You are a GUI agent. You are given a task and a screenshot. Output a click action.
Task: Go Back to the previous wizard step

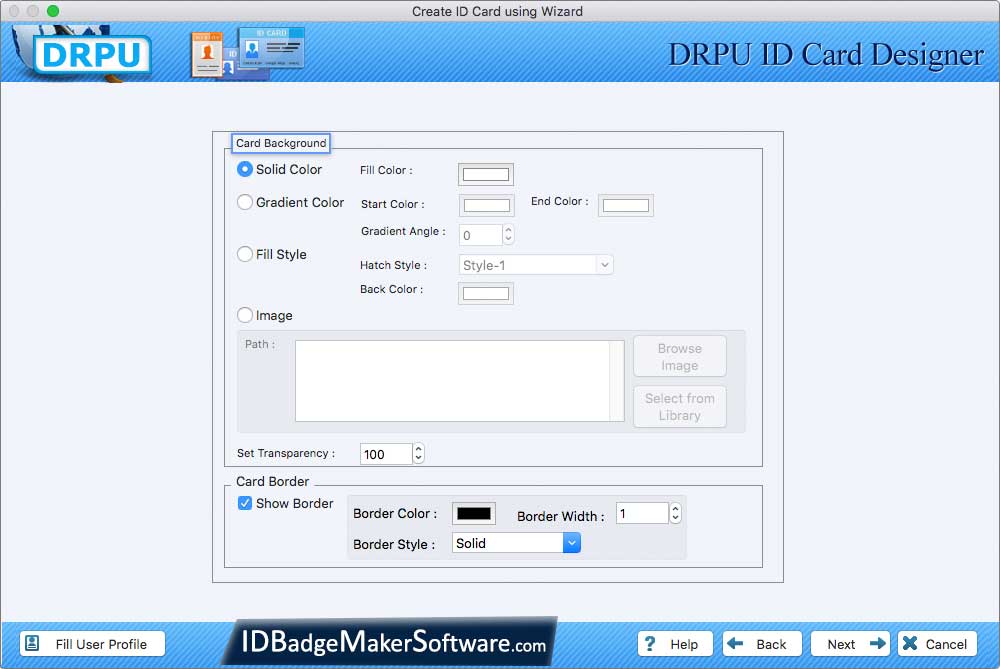click(763, 643)
